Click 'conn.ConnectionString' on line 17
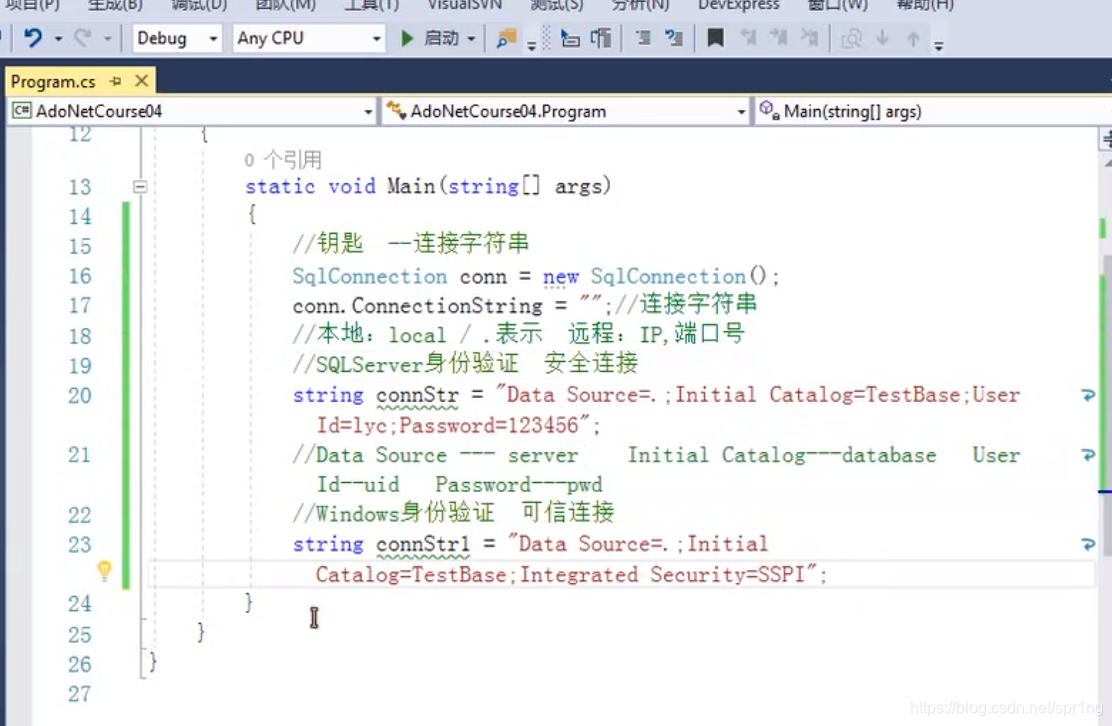Viewport: 1112px width, 726px height. coord(417,306)
